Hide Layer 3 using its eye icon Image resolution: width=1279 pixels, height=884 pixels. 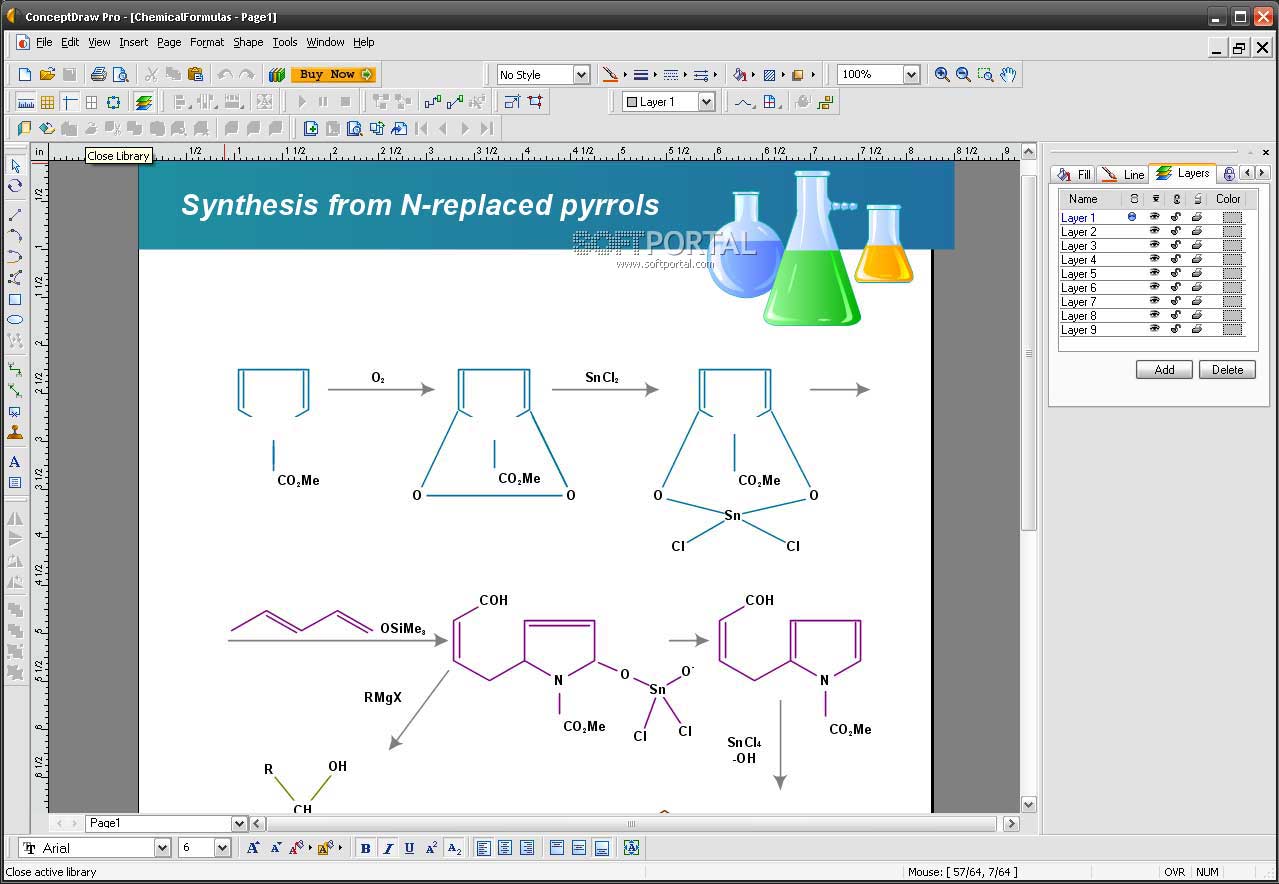[x=1154, y=246]
